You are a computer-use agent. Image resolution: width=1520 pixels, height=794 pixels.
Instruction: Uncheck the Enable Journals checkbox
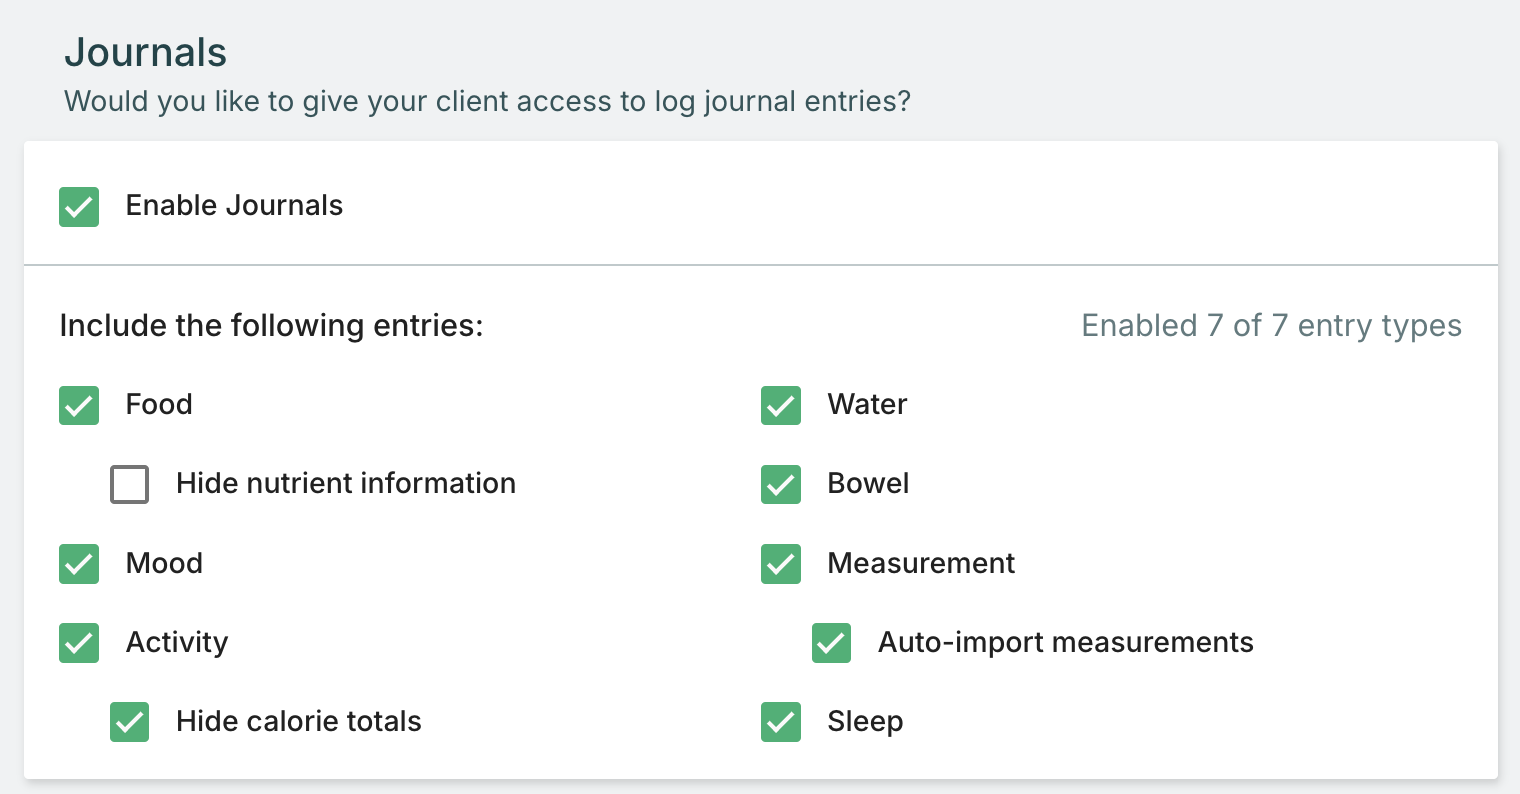pos(79,207)
